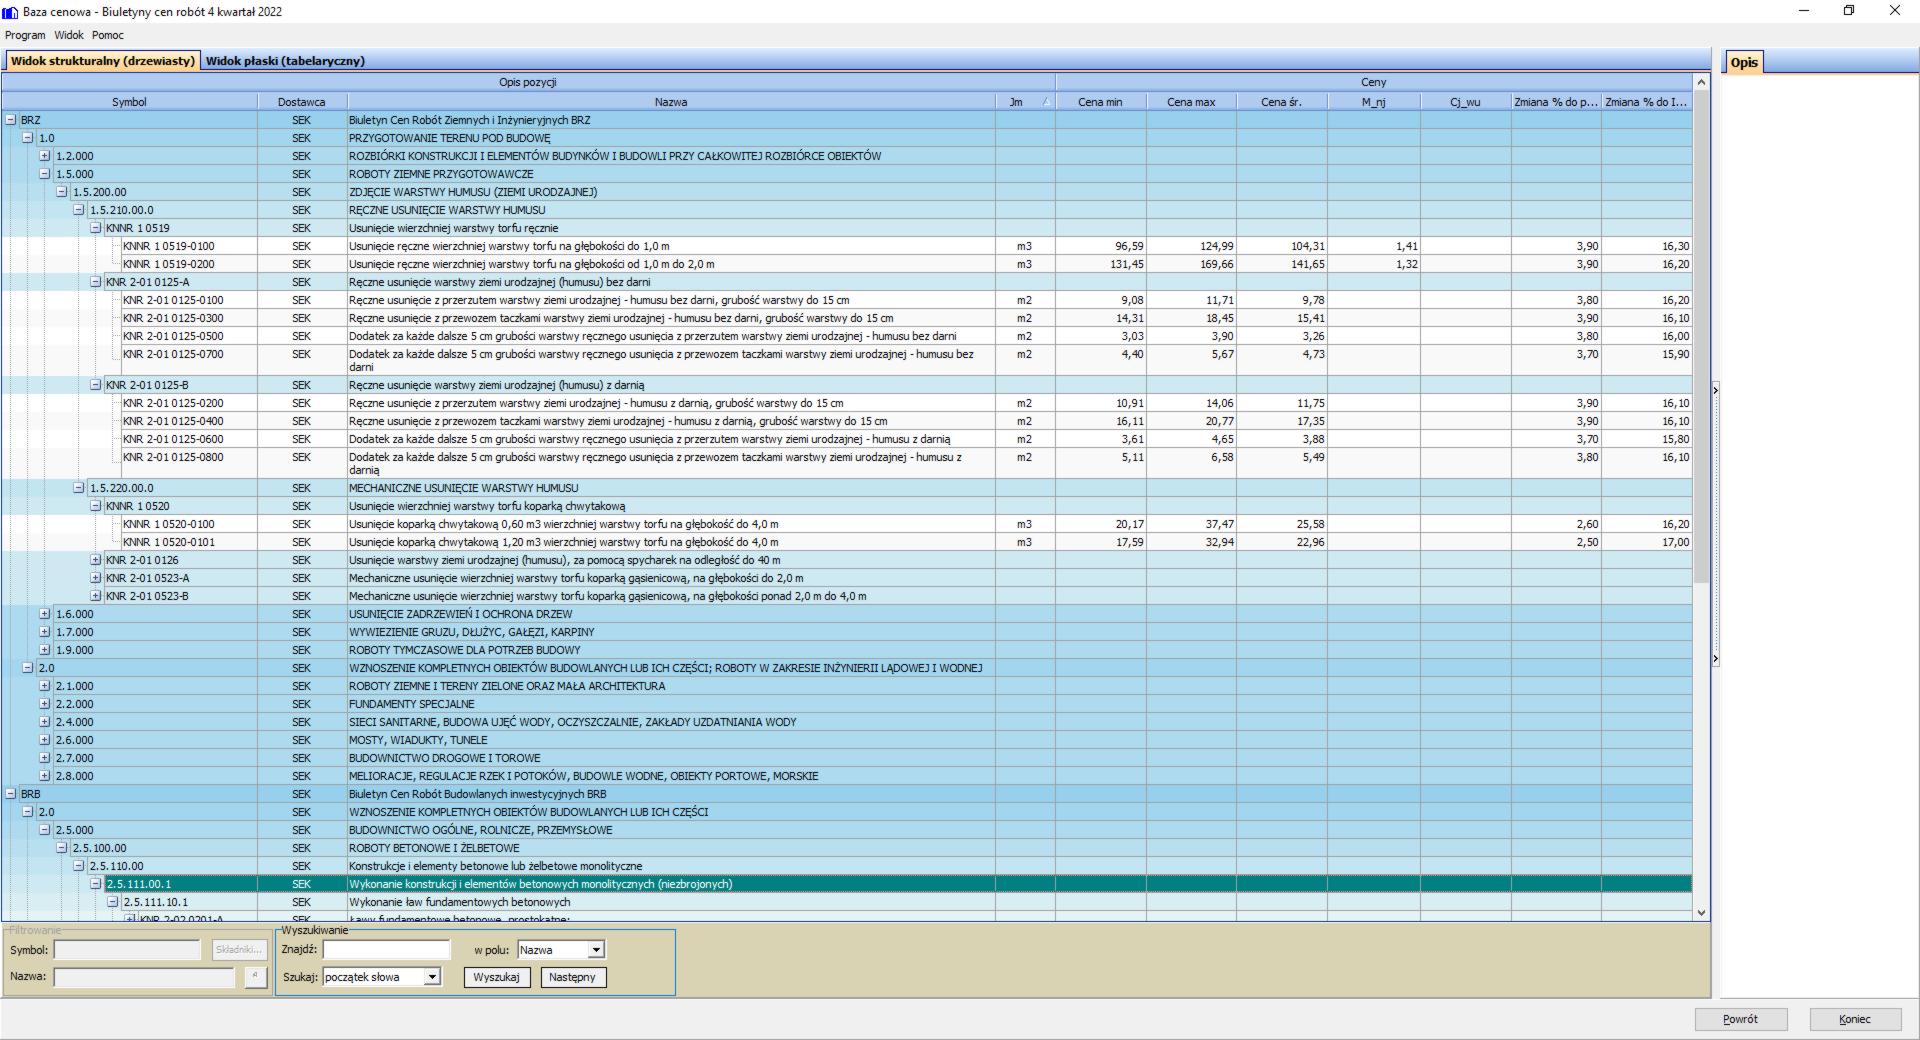
Task: Open the Szukaj 'początek słowa' dropdown
Action: click(x=432, y=977)
